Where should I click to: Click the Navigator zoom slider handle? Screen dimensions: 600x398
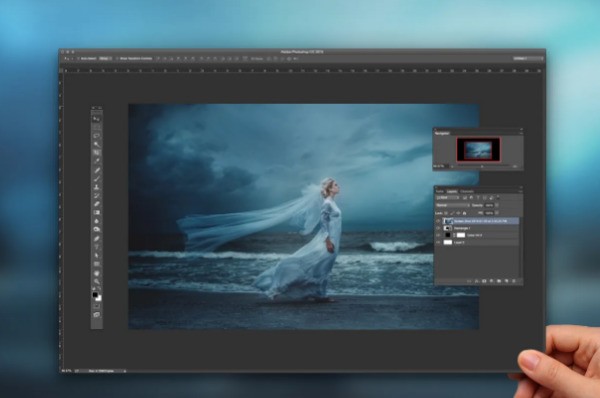point(482,166)
